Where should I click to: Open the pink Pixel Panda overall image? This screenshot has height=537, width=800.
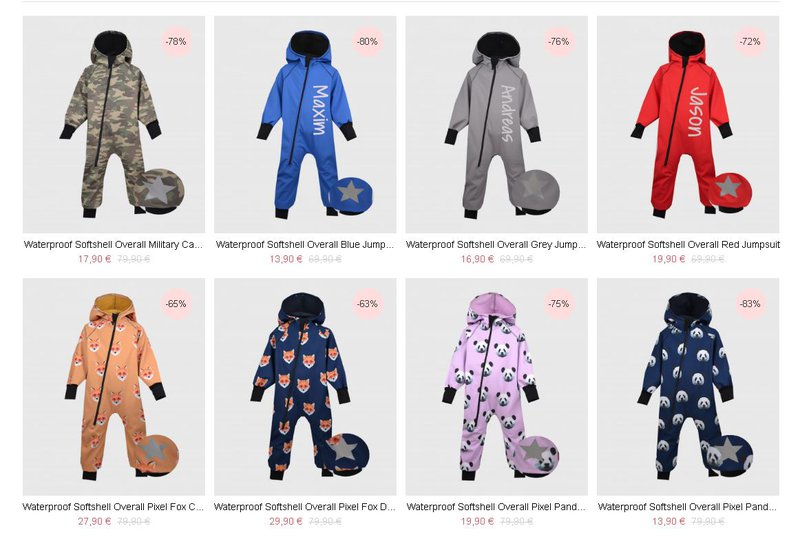[496, 387]
